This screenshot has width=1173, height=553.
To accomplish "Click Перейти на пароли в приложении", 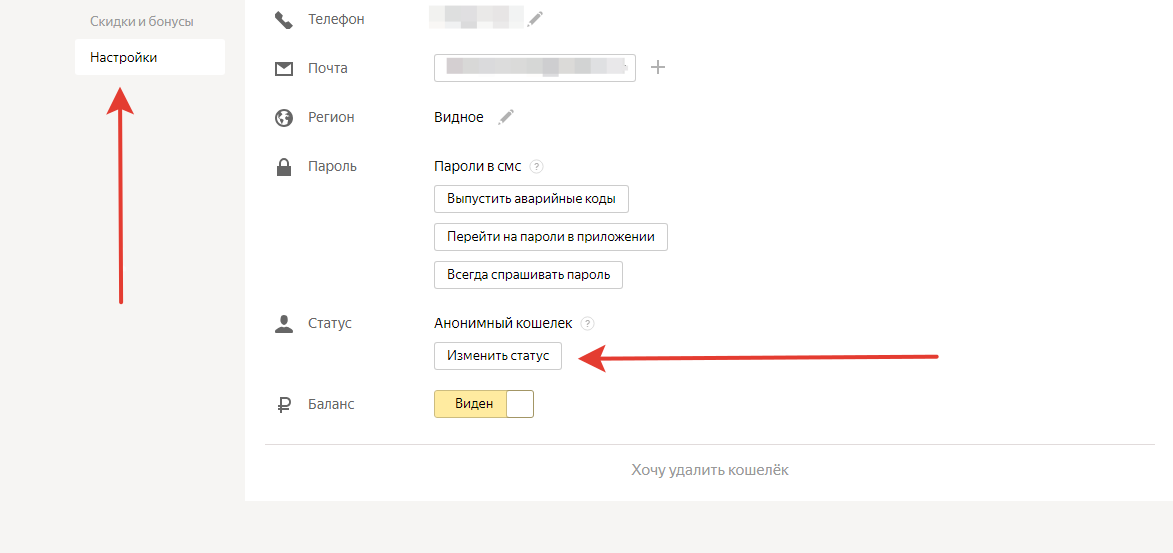I will click(550, 237).
